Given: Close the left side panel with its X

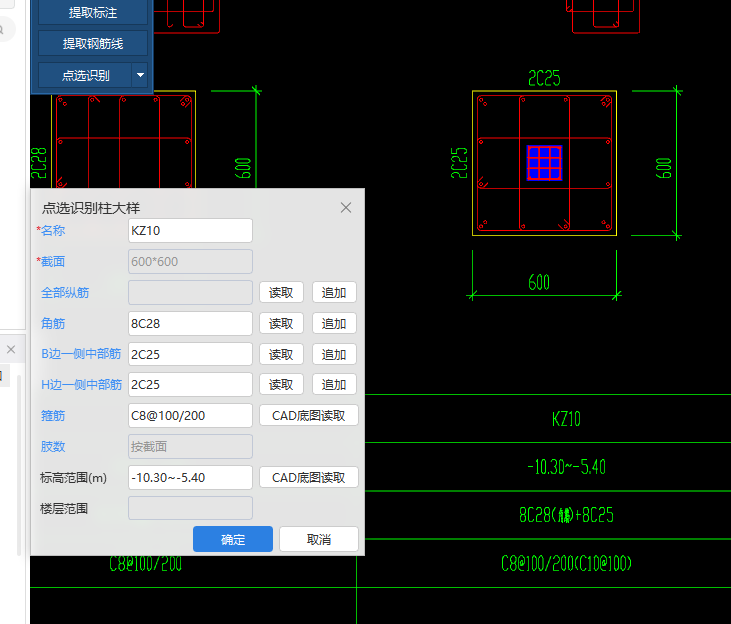Looking at the screenshot, I should (11, 349).
